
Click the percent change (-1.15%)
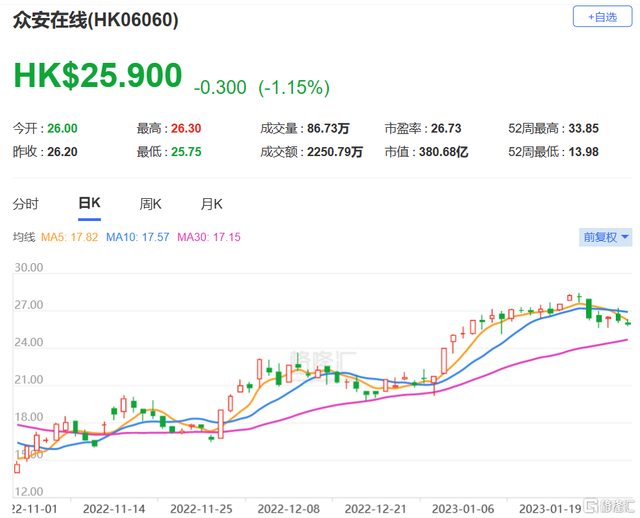(x=294, y=87)
